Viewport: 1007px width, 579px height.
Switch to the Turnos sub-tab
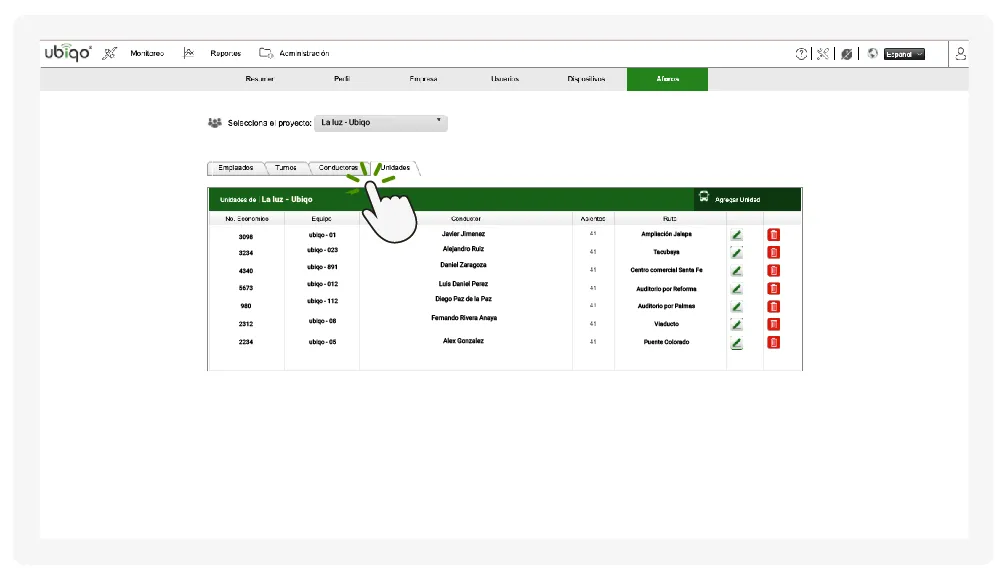click(286, 168)
